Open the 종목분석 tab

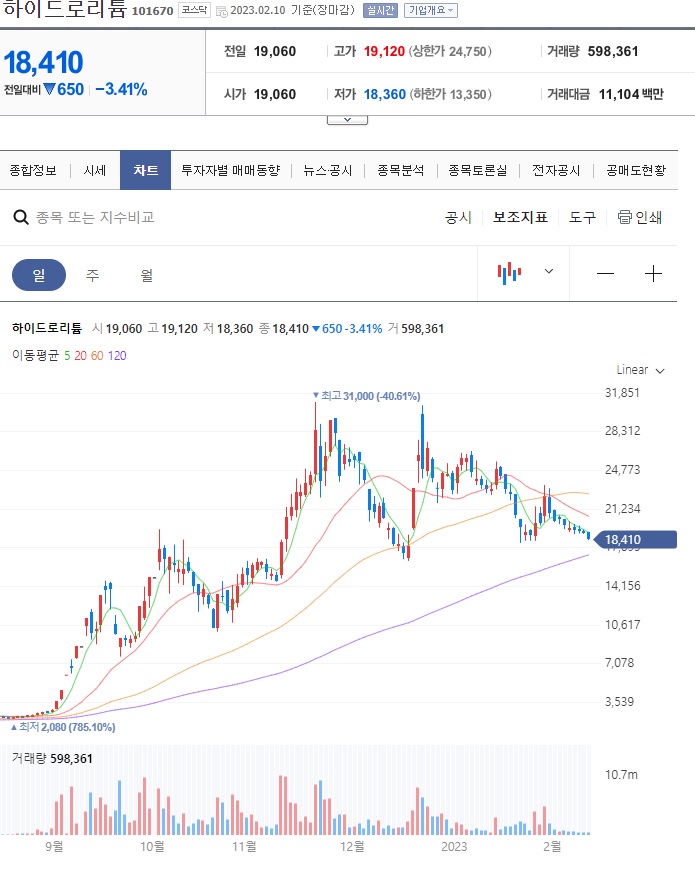(x=400, y=170)
